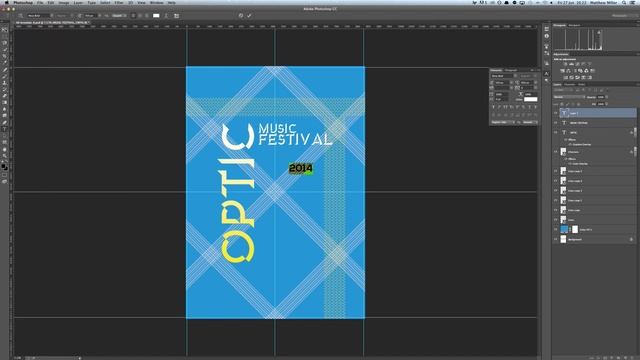
Task: Select the Horizontal Type tool
Action: pos(5,128)
